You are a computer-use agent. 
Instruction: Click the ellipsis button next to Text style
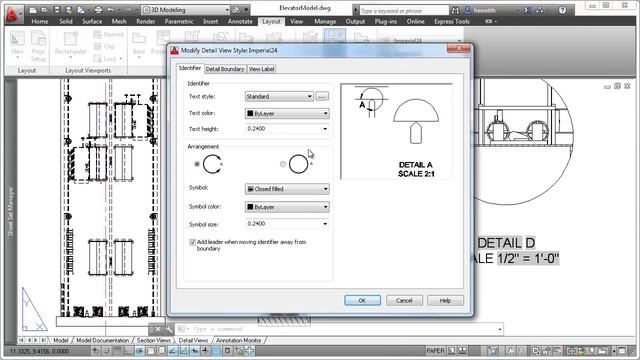(x=322, y=96)
